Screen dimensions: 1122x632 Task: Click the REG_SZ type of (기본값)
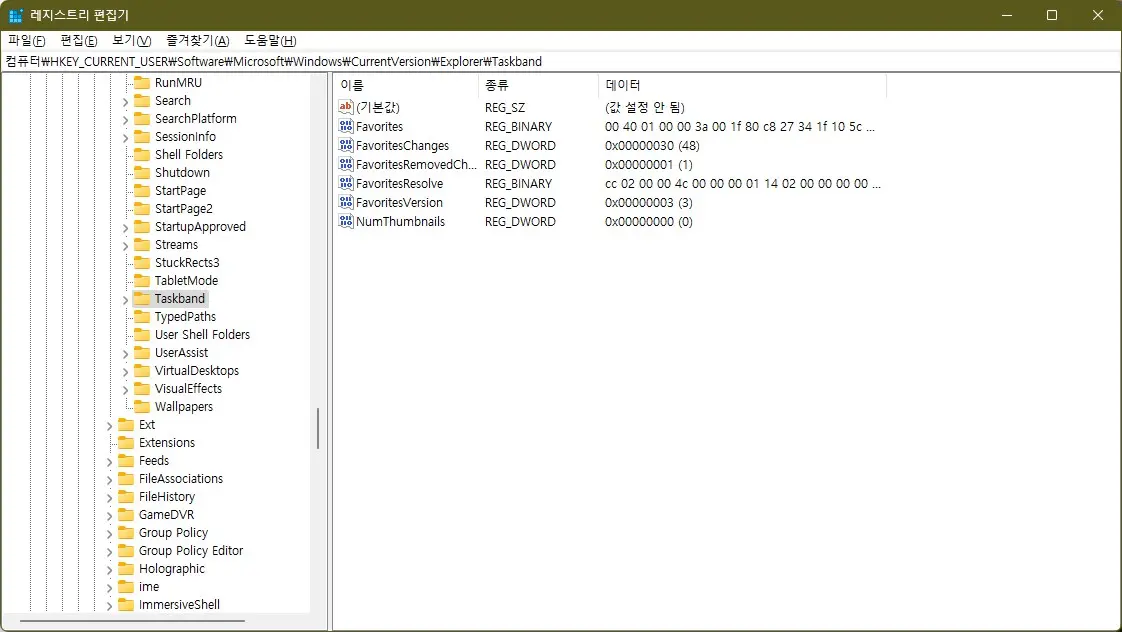[x=504, y=107]
